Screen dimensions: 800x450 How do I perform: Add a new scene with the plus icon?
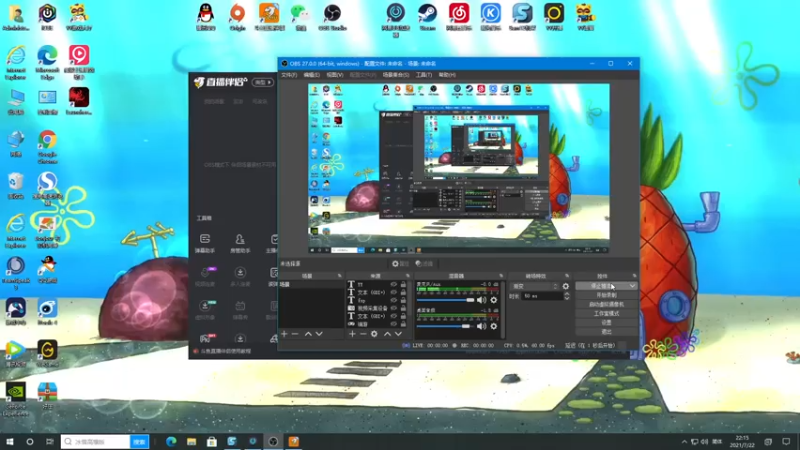[284, 334]
